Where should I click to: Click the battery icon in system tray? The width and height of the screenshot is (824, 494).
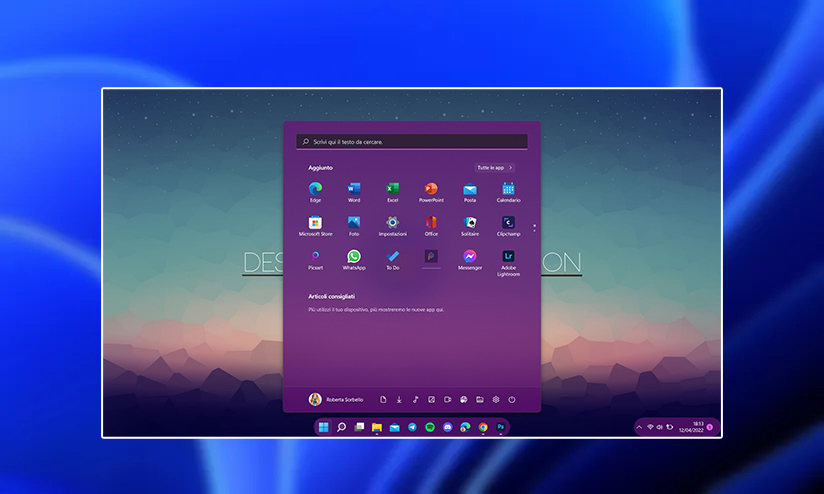[x=670, y=427]
